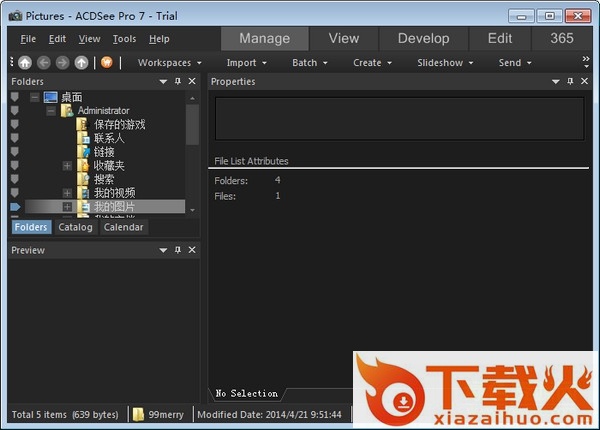Go up one folder level
Screen dimensions: 600x430
82,63
